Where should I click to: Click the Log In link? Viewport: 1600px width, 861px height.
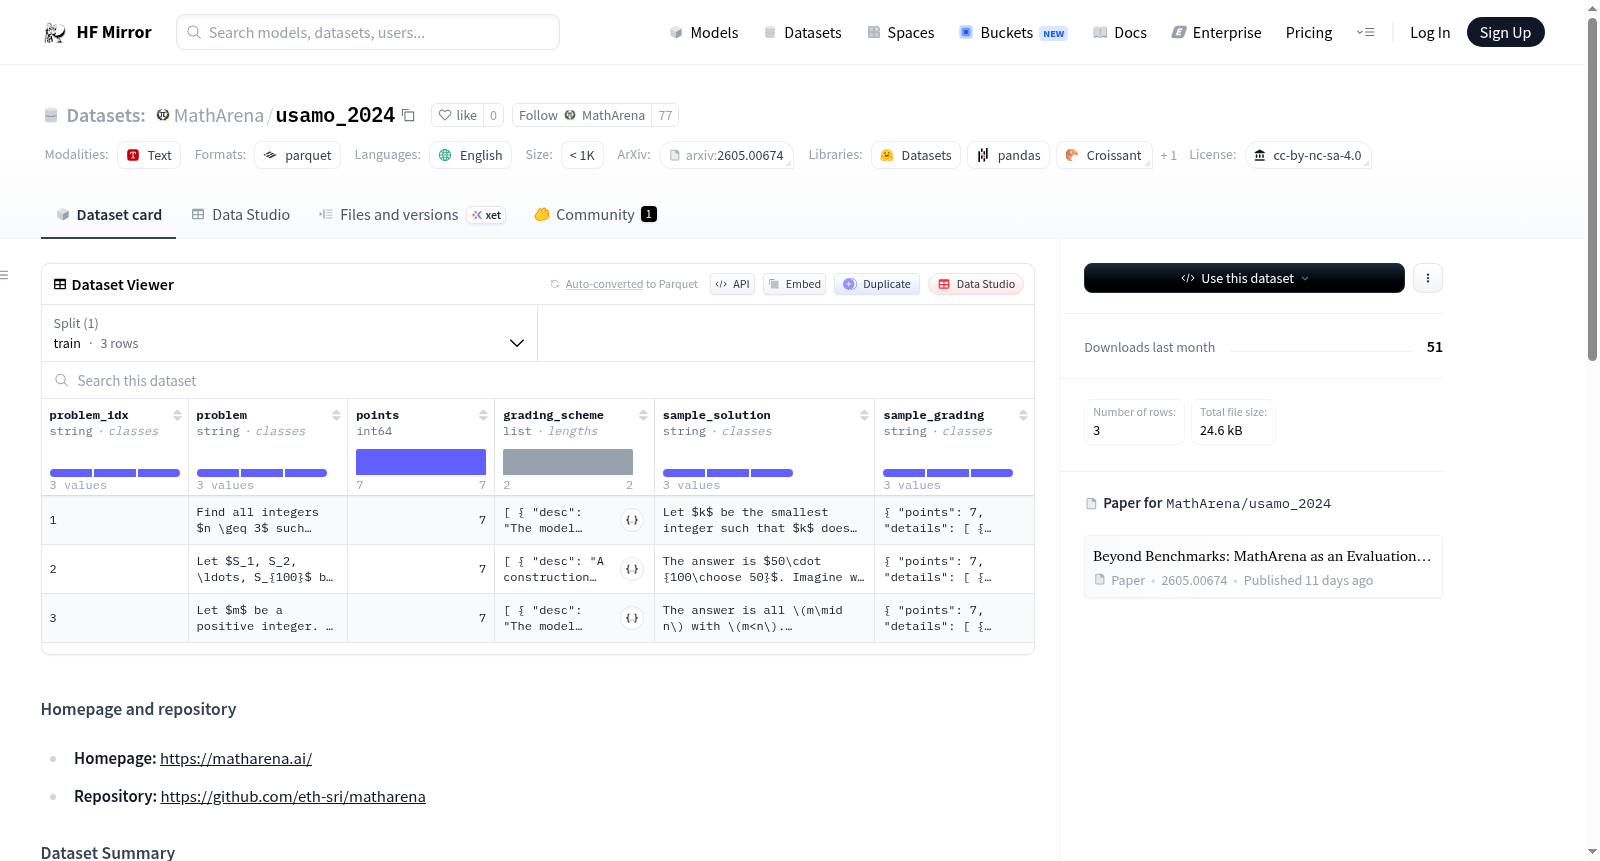1430,33
